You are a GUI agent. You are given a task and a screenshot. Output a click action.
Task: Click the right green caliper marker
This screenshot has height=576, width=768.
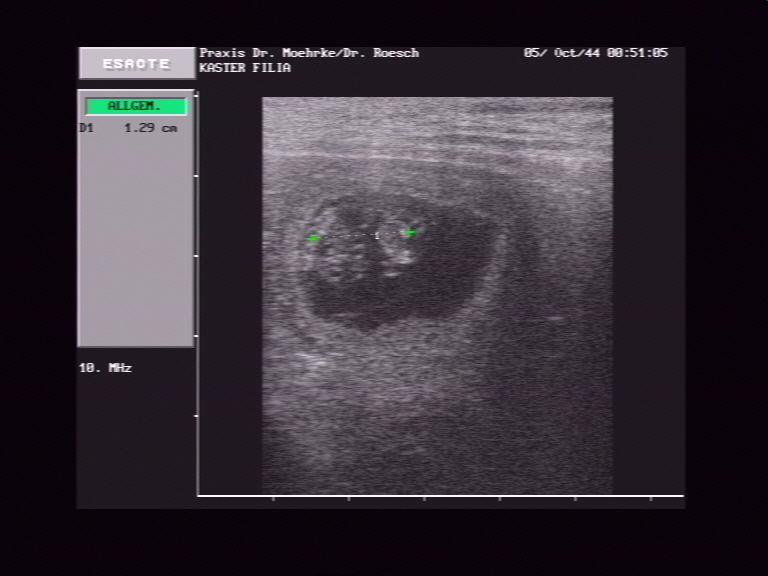coord(410,233)
